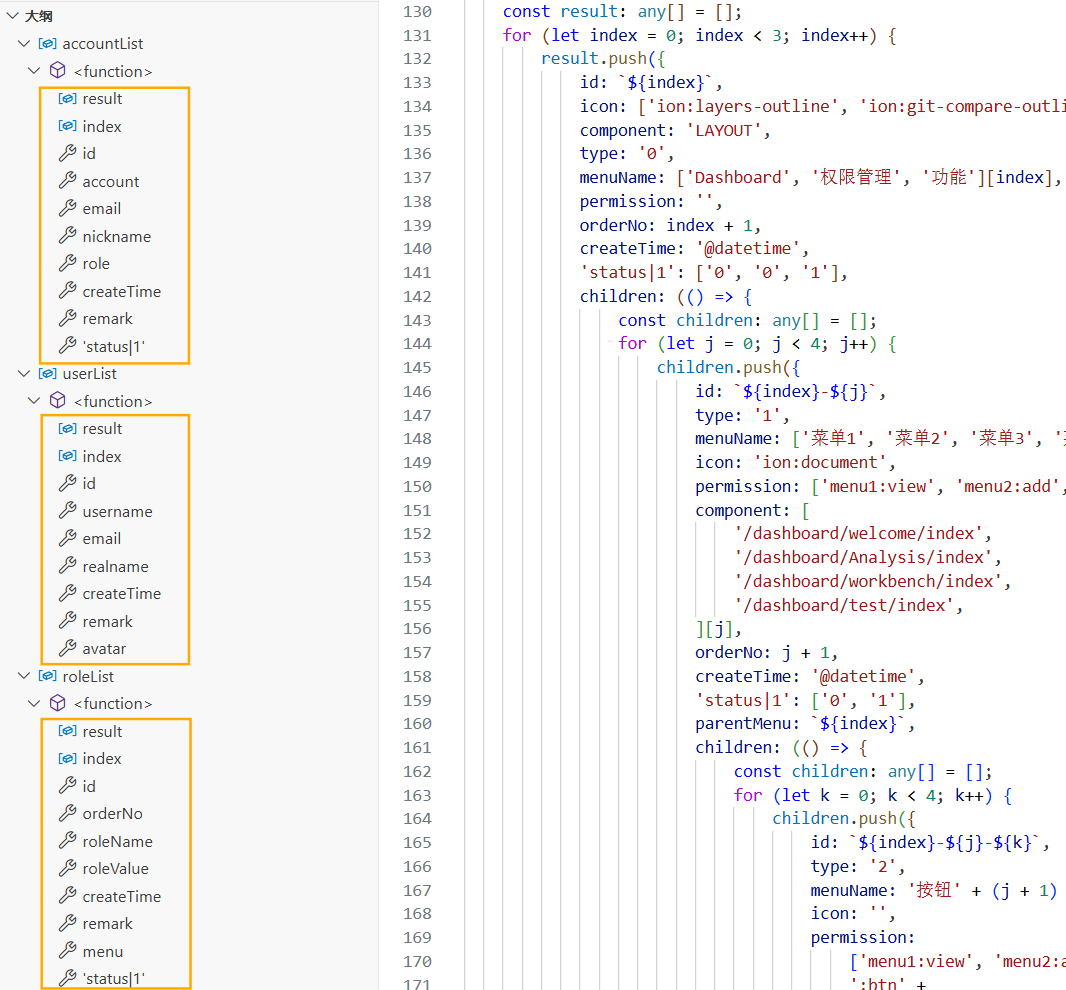Click result.push on line 132
The image size is (1066, 990).
(594, 58)
